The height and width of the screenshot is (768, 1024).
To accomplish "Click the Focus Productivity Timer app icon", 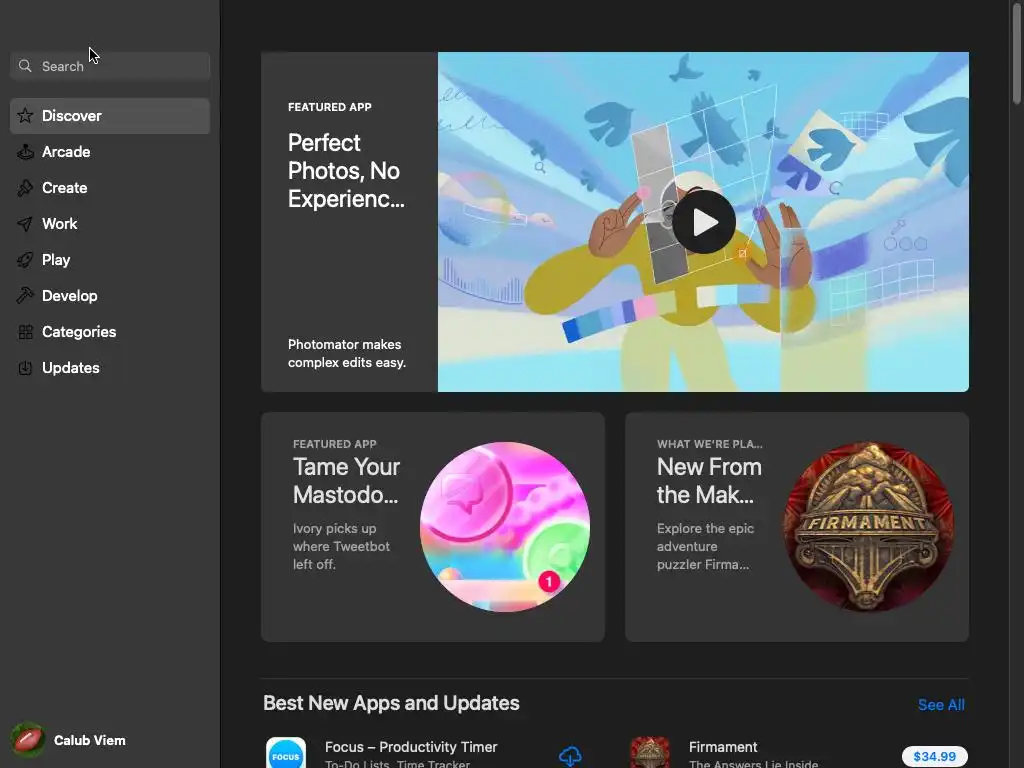I will 285,753.
